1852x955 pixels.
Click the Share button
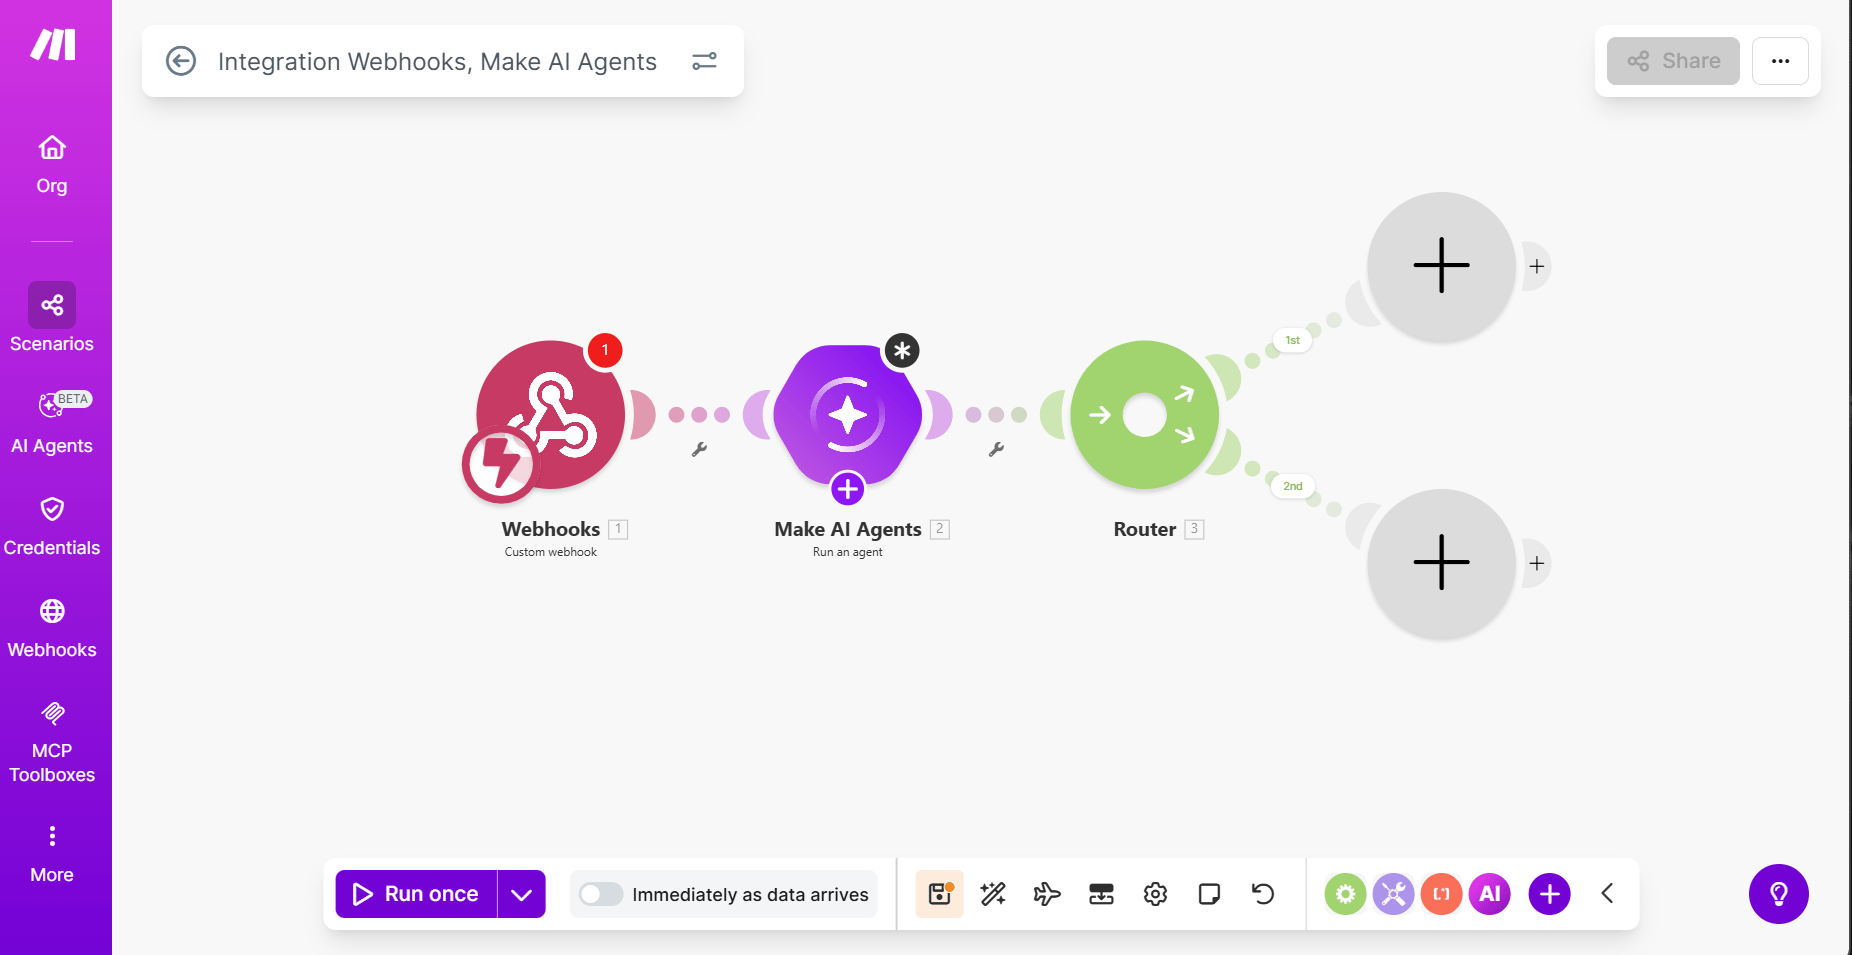(x=1673, y=61)
